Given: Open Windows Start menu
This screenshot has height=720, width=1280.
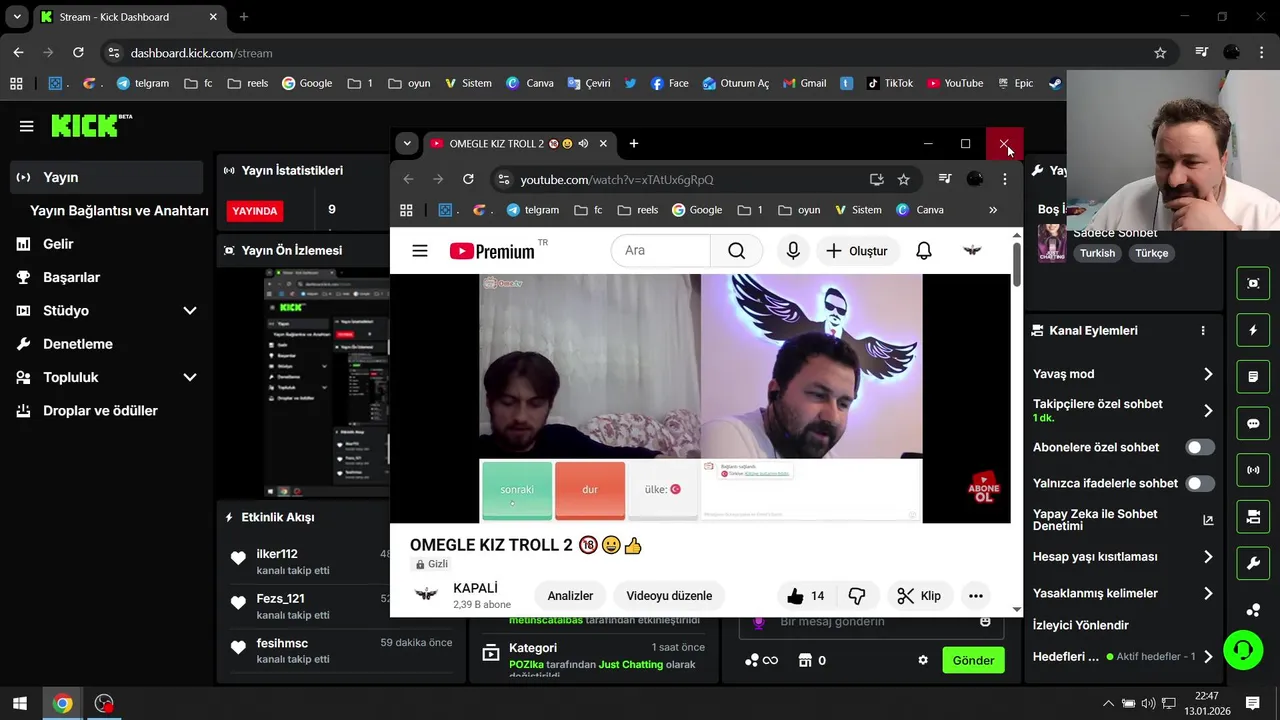Looking at the screenshot, I should (x=20, y=704).
